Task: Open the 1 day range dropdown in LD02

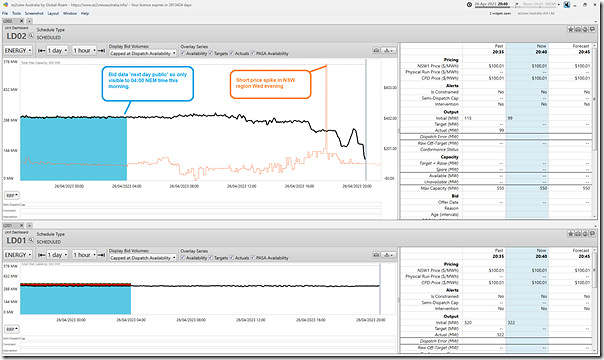Action: pos(57,50)
